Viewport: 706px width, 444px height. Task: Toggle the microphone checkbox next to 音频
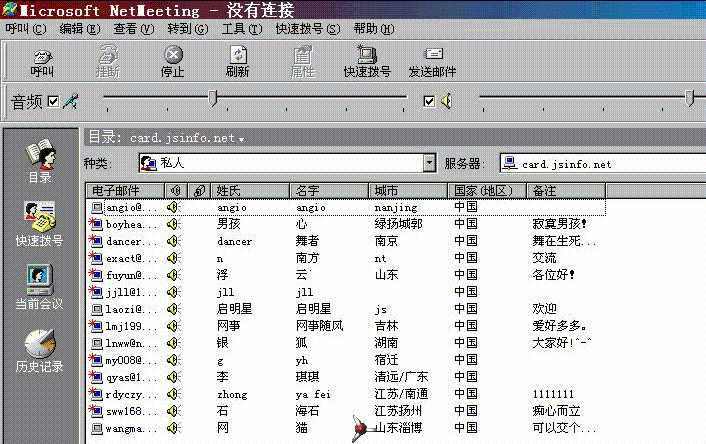(53, 101)
